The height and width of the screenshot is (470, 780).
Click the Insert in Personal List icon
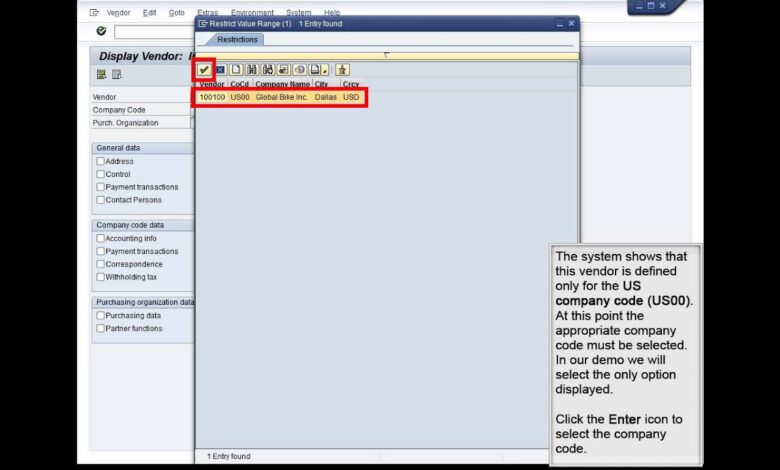pos(284,70)
